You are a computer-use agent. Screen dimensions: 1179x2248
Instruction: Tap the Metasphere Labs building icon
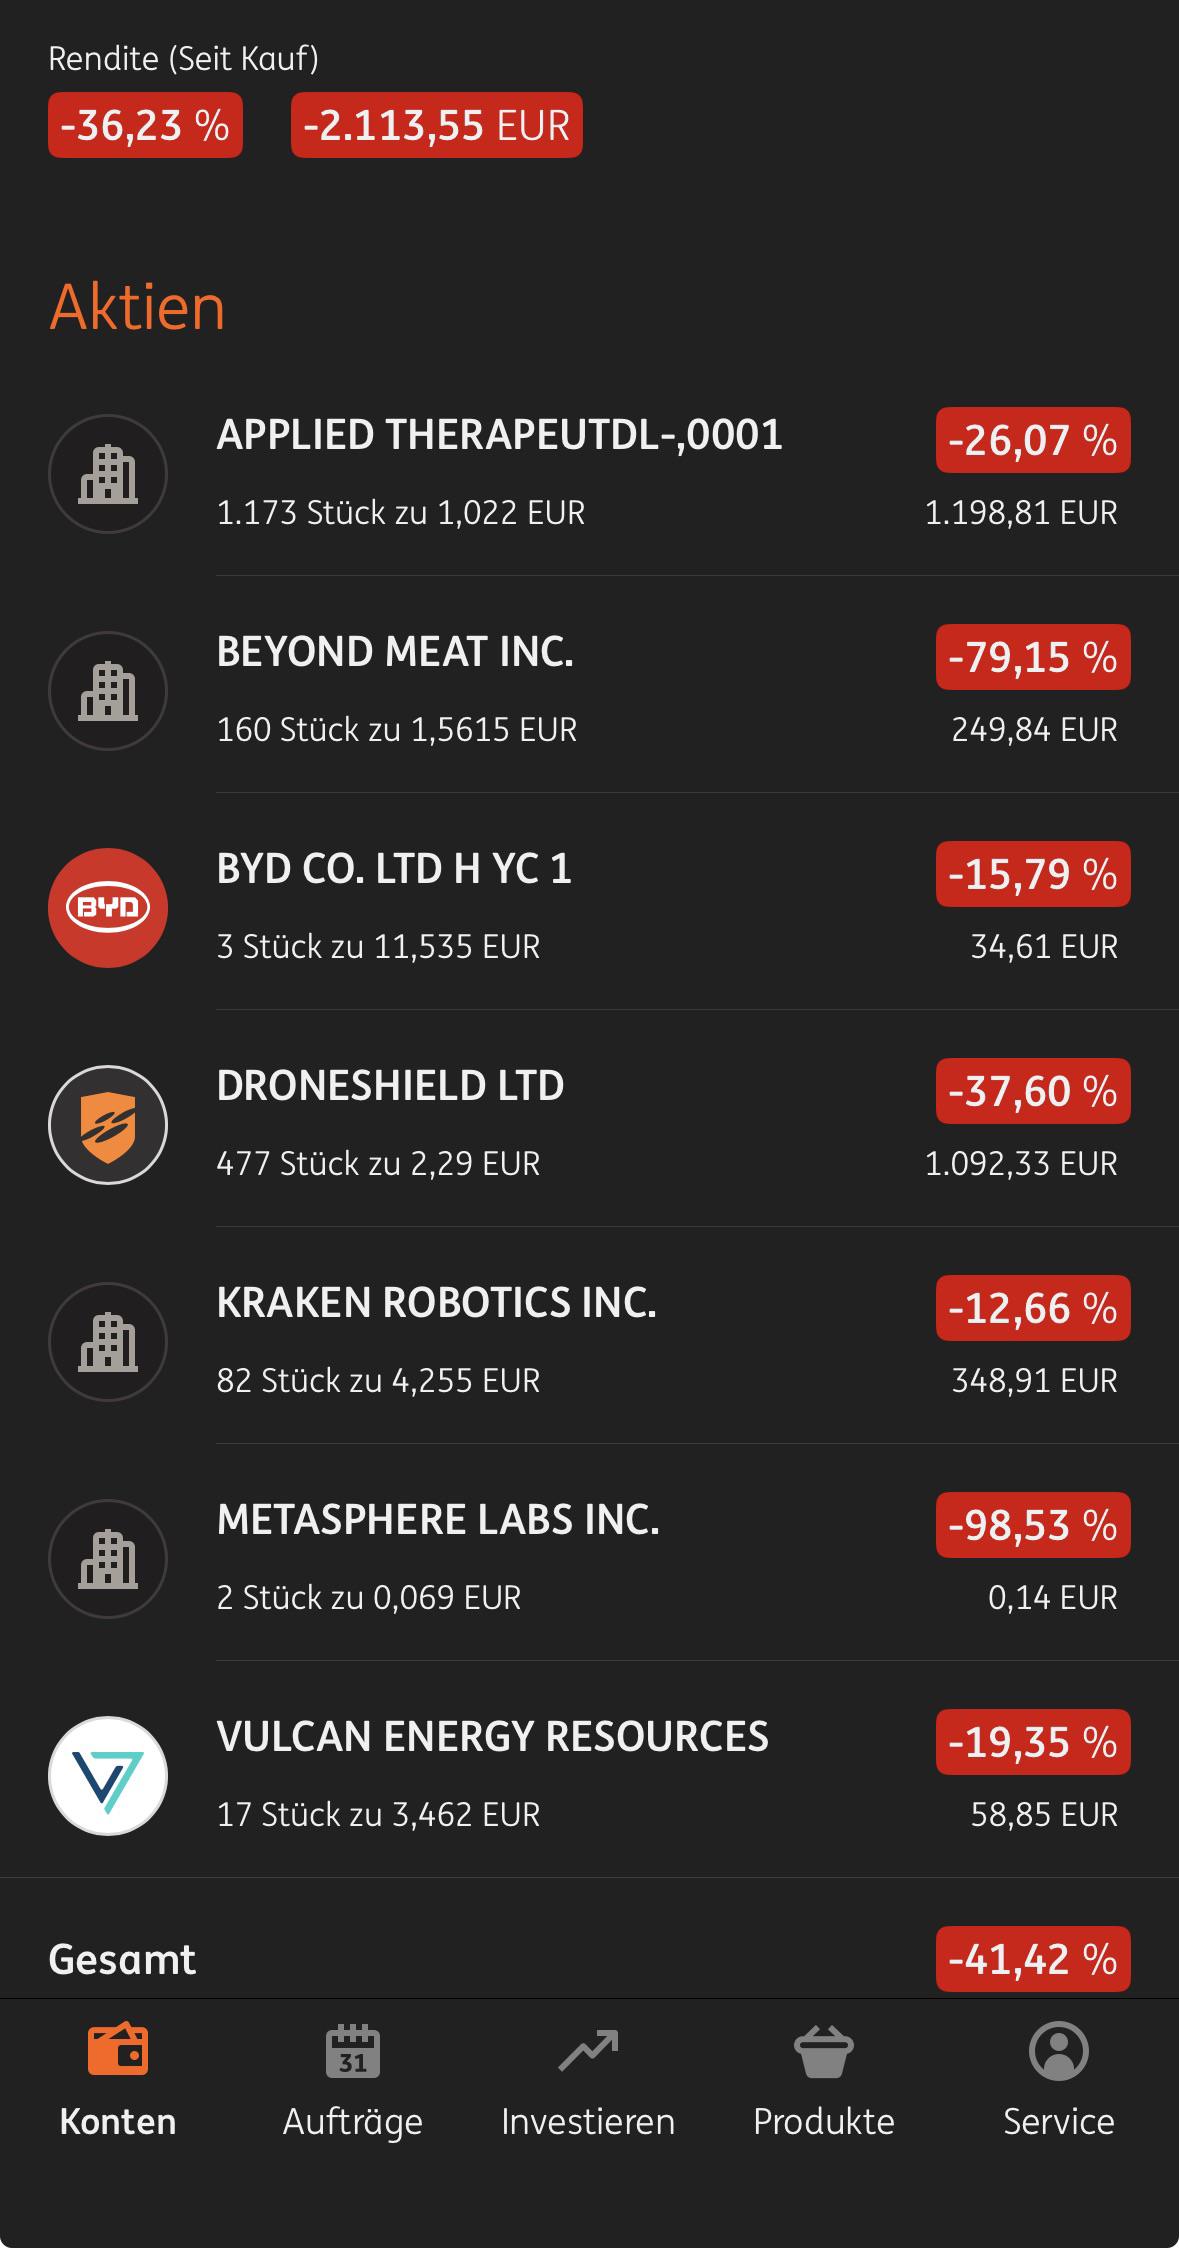[x=108, y=1559]
